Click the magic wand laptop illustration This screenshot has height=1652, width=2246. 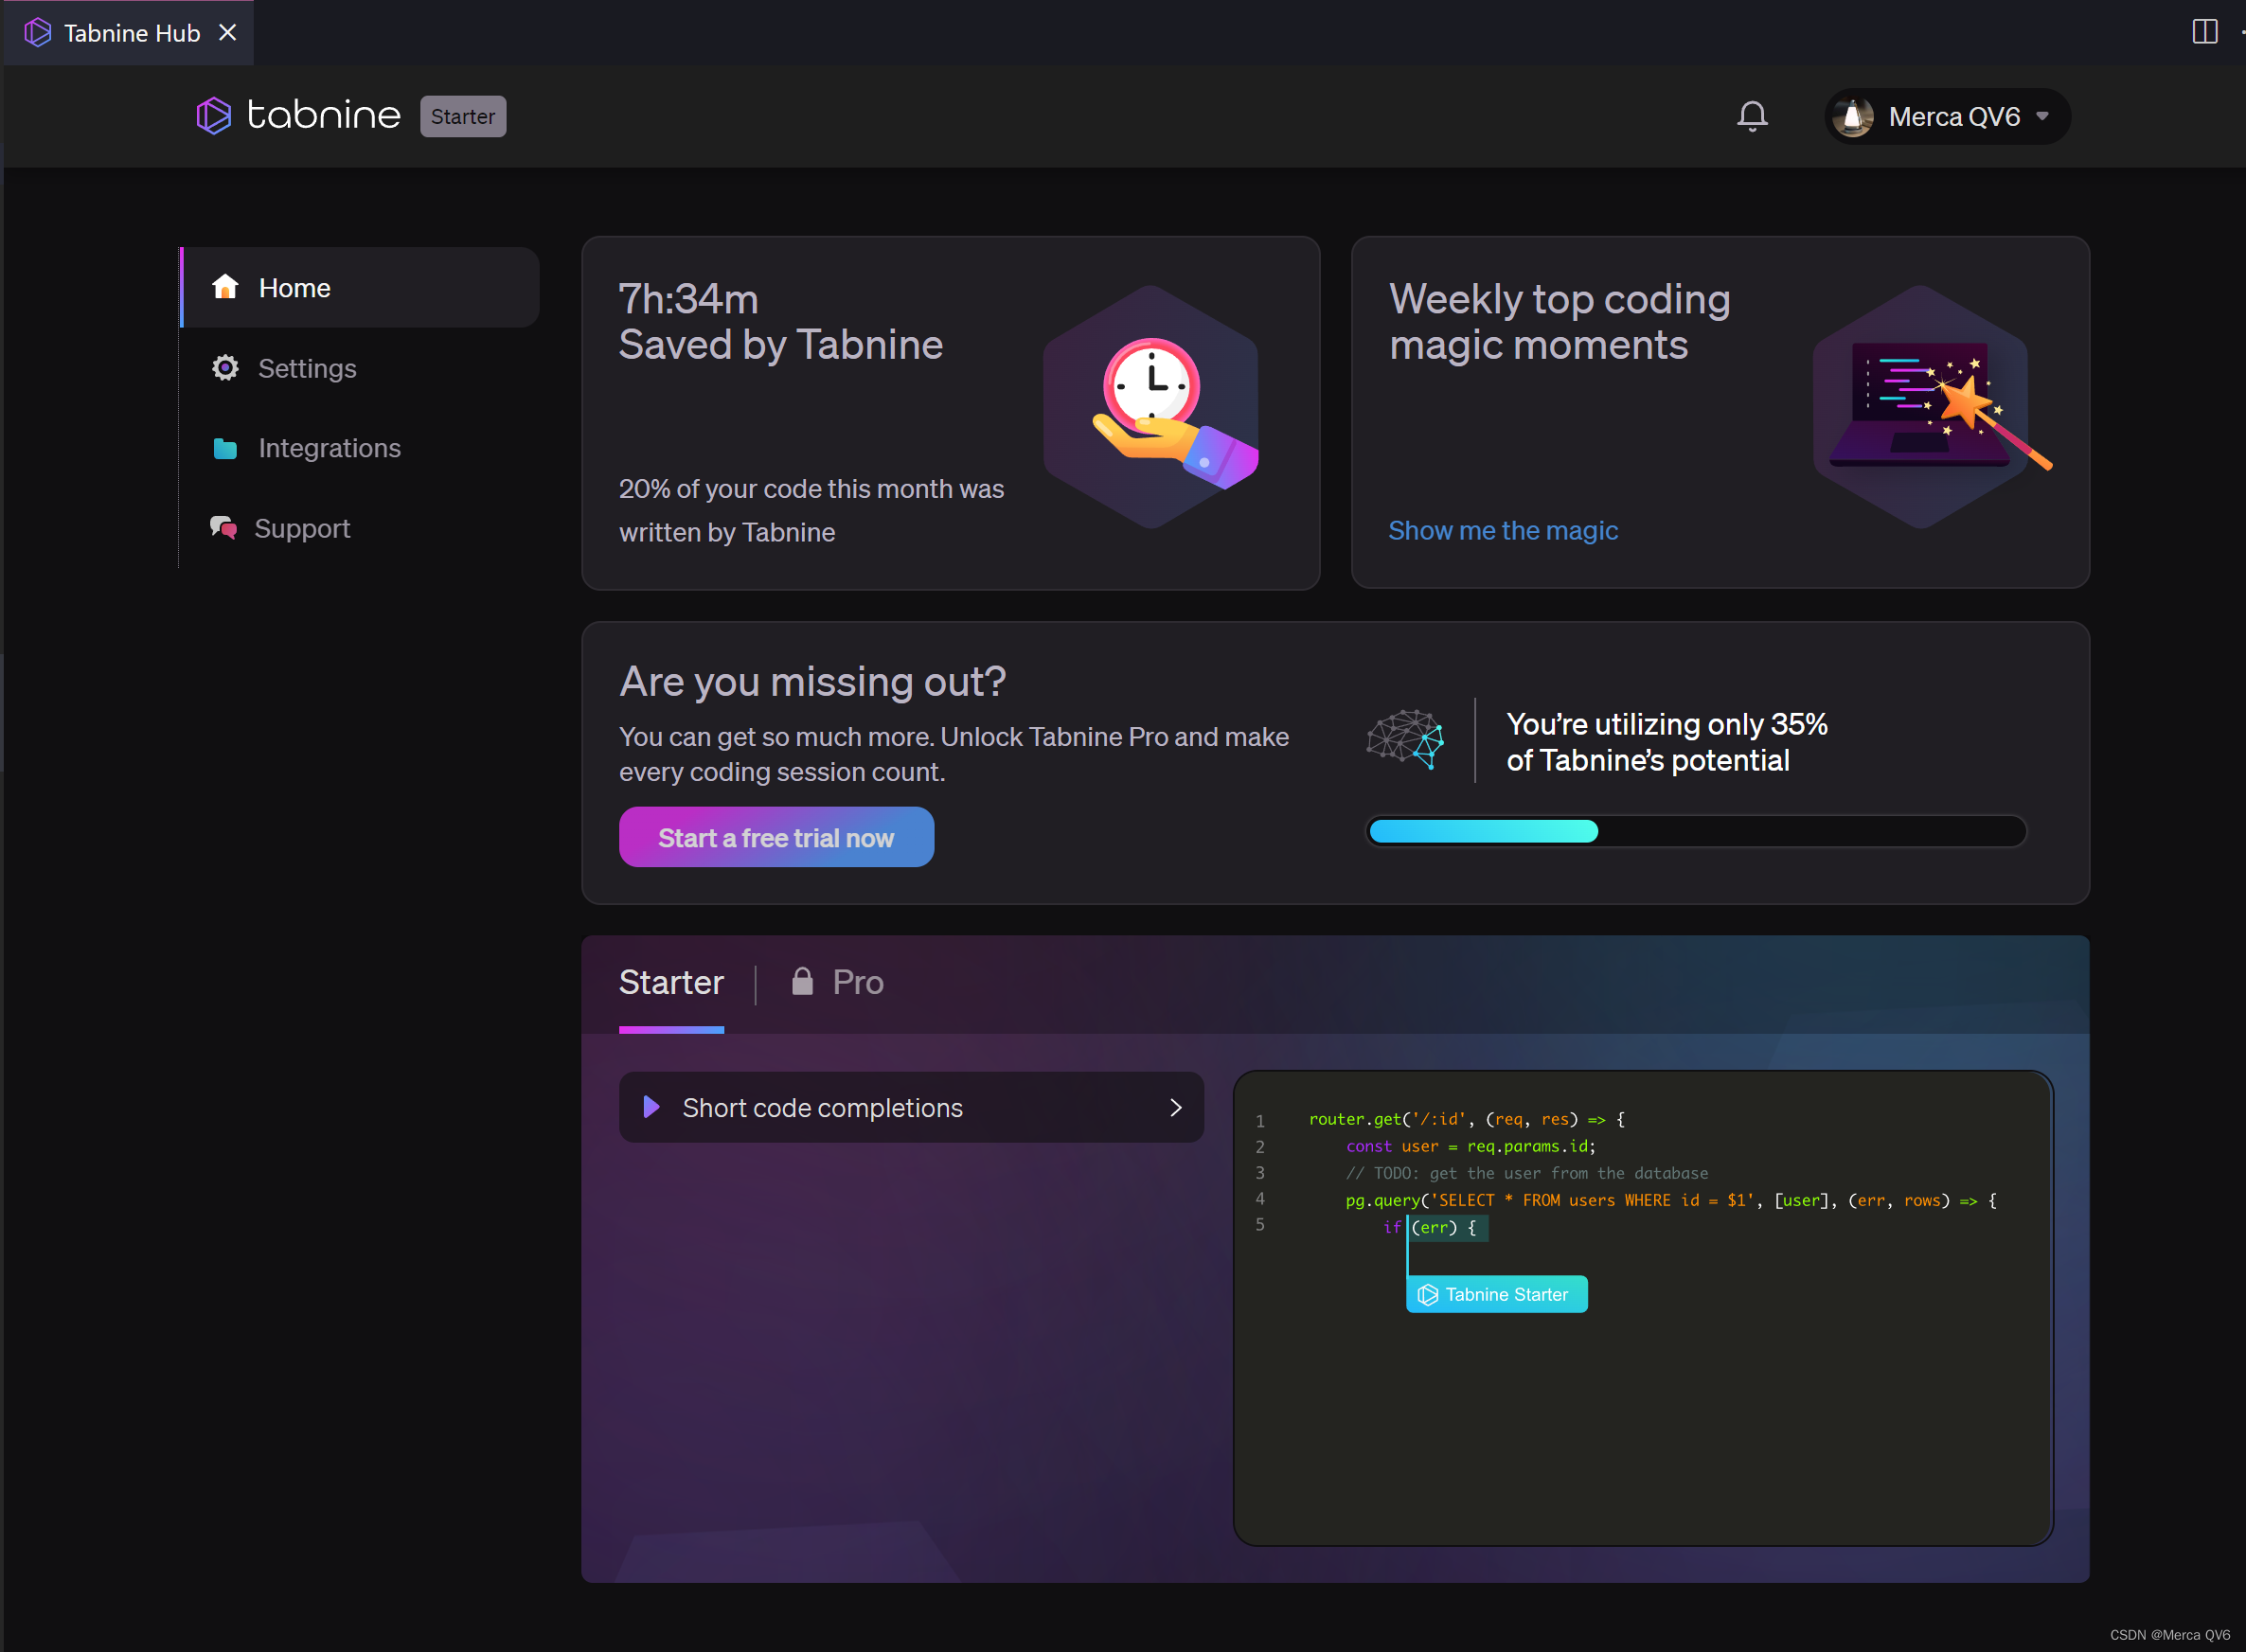[x=1922, y=407]
